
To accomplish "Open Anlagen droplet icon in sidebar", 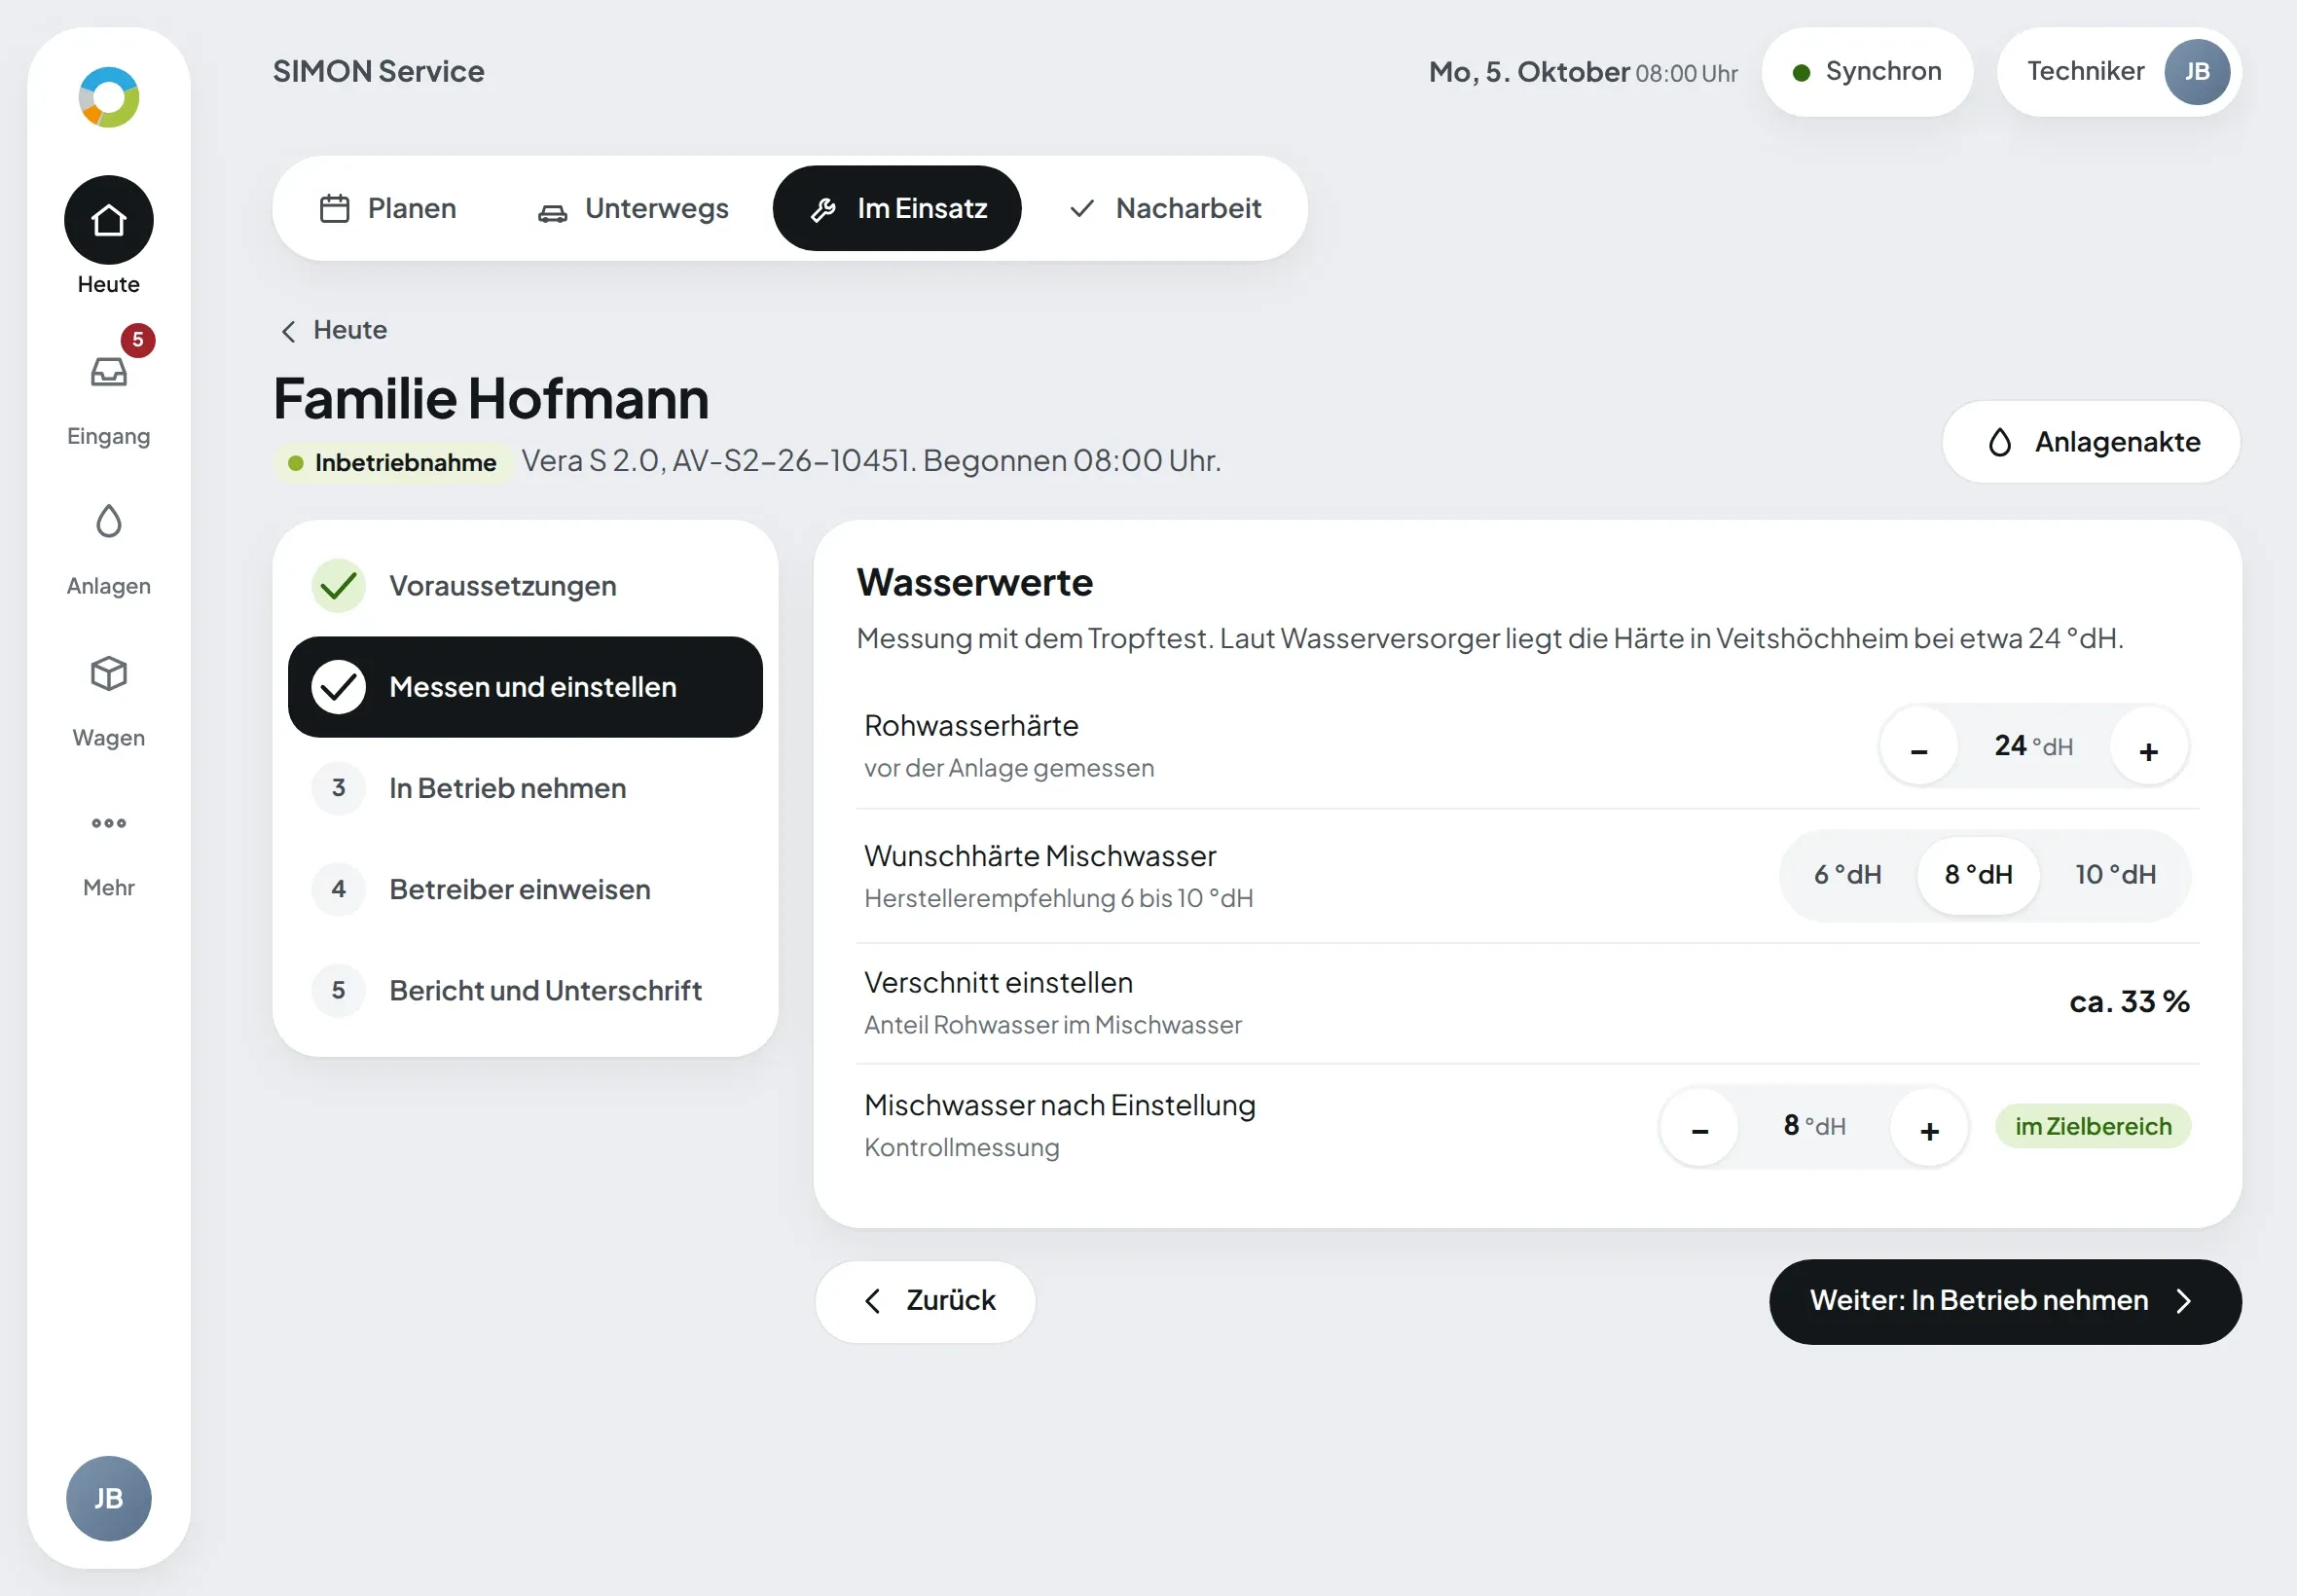I will pyautogui.click(x=108, y=522).
